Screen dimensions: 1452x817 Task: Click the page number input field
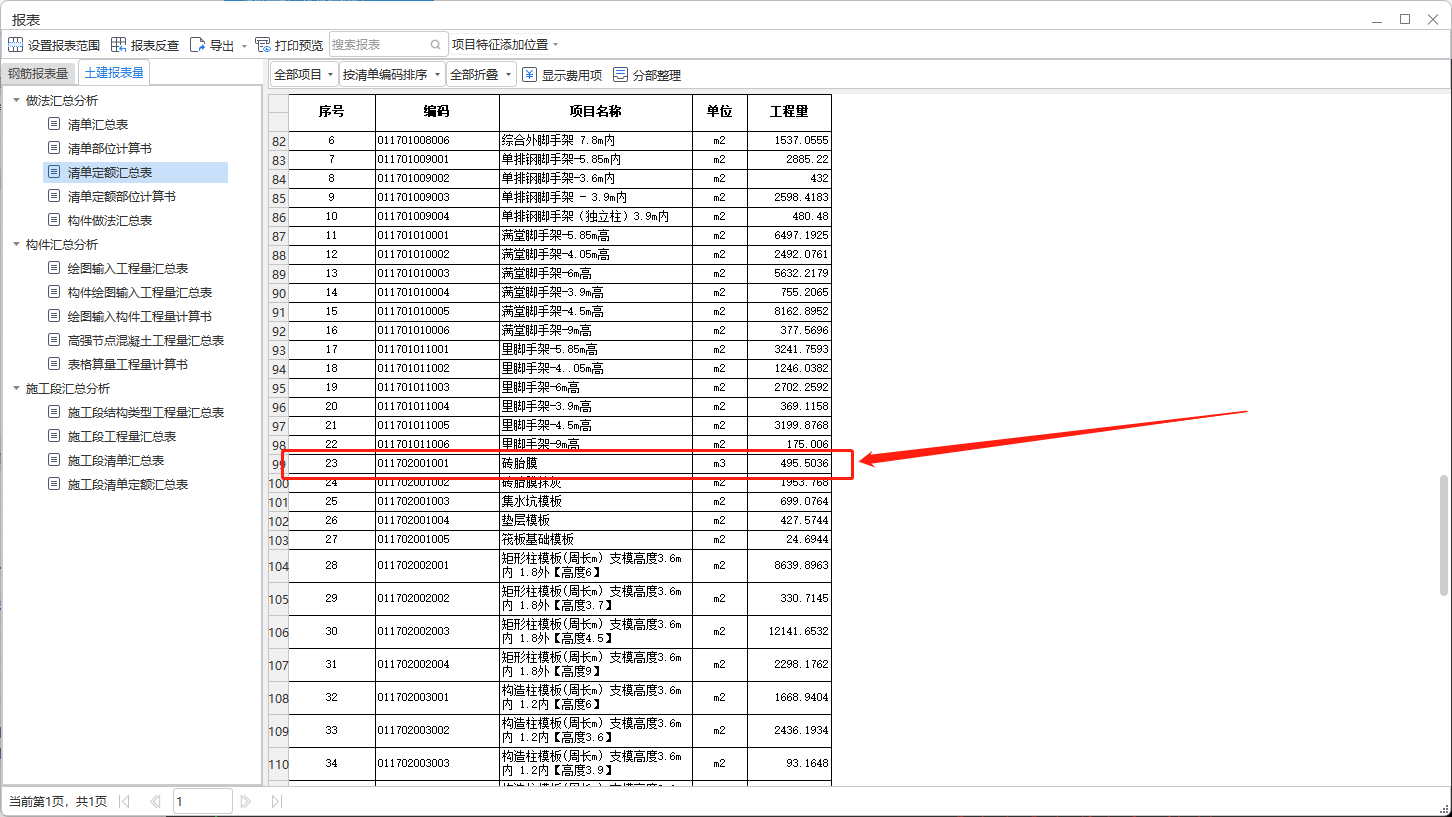(x=203, y=801)
